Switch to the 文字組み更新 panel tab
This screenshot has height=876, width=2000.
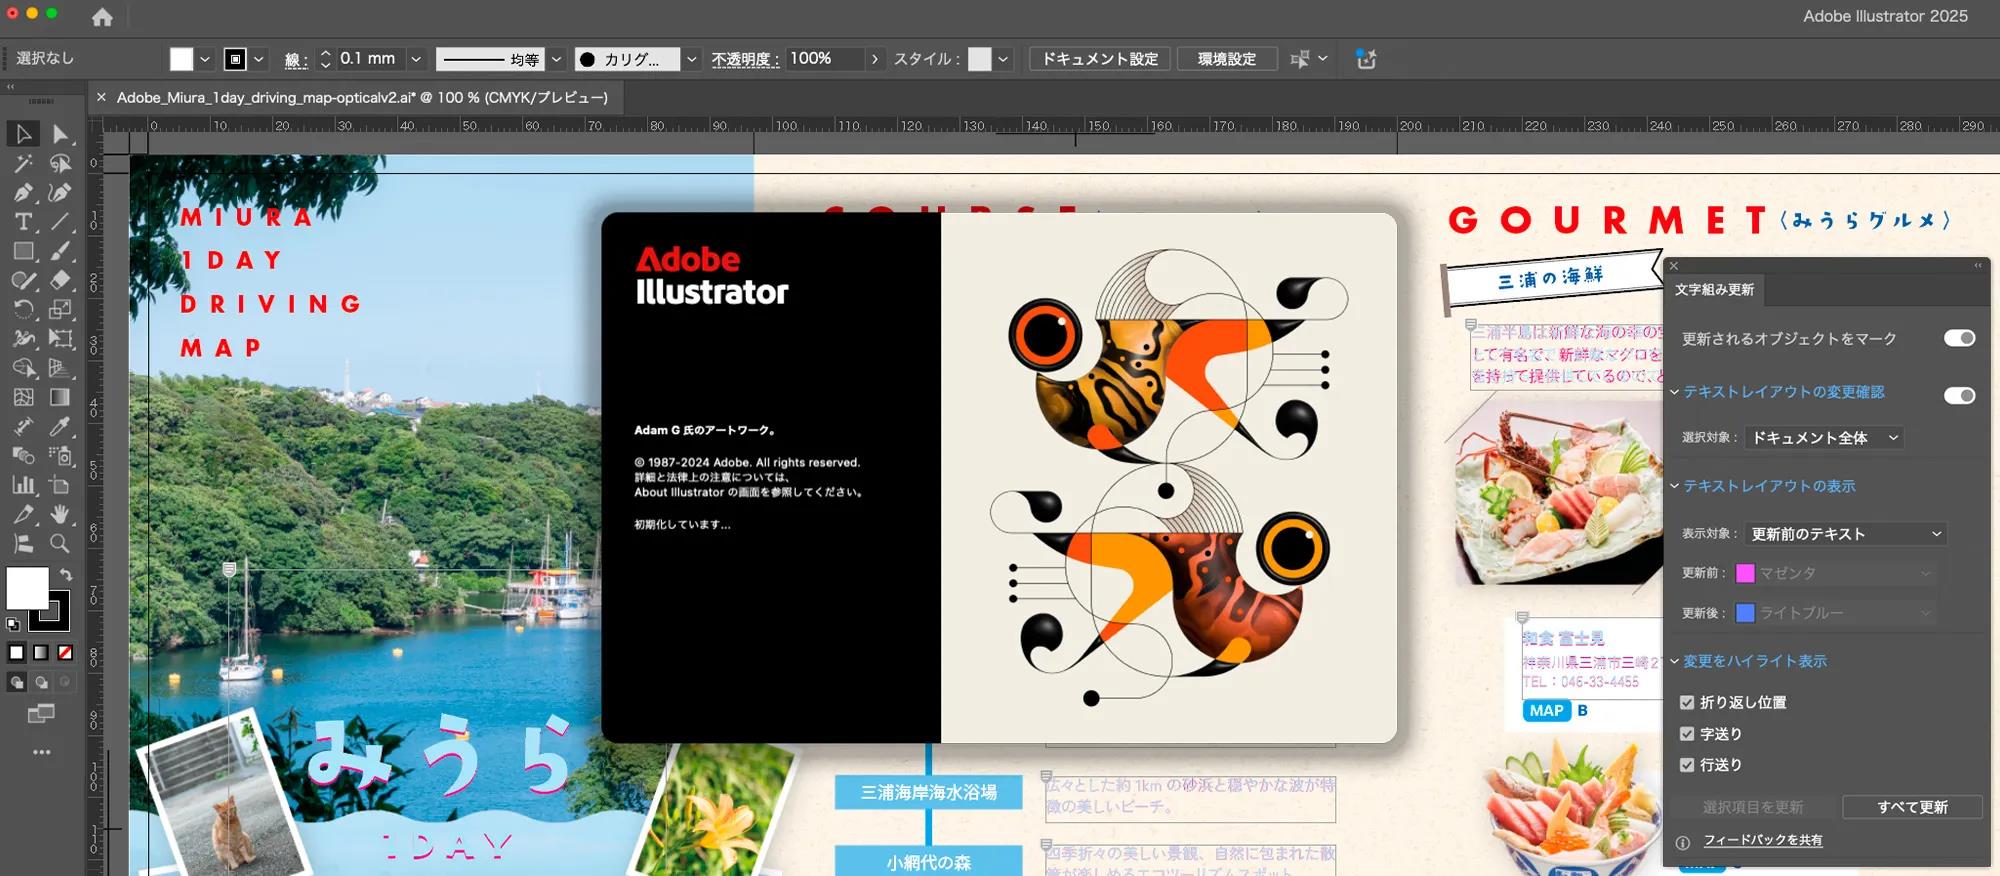(1714, 290)
